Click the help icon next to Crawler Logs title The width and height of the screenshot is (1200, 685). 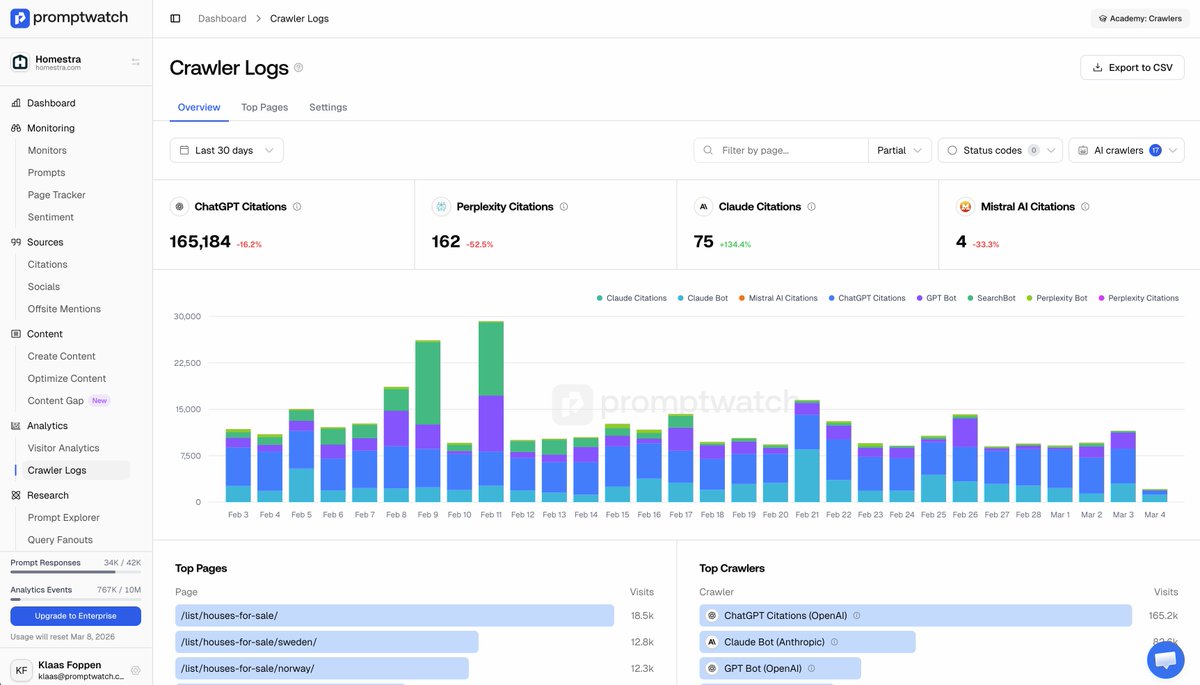[298, 68]
